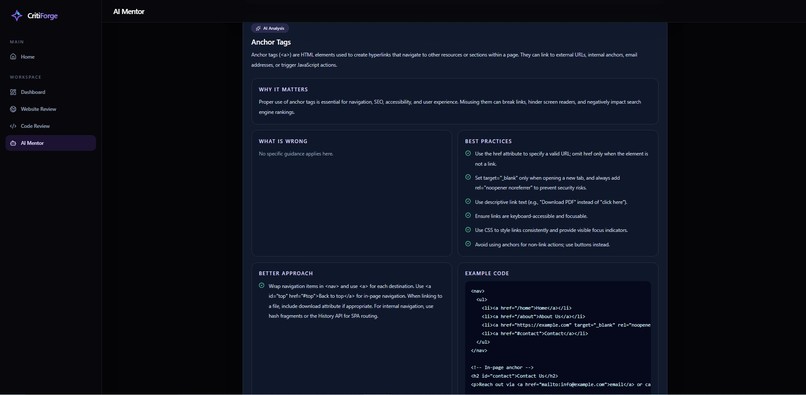Viewport: 806px width, 395px height.
Task: Click the AI Analysis badge icon
Action: 258,28
